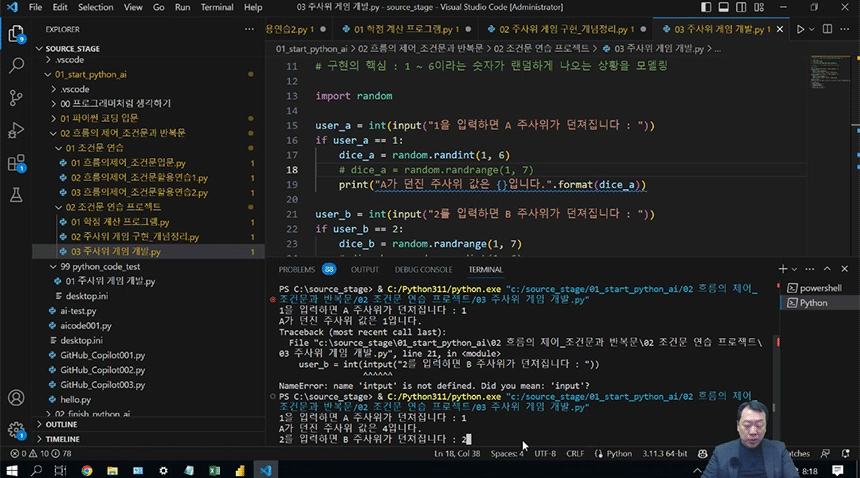860x478 pixels.
Task: Open the Run and Debug view
Action: [16, 130]
